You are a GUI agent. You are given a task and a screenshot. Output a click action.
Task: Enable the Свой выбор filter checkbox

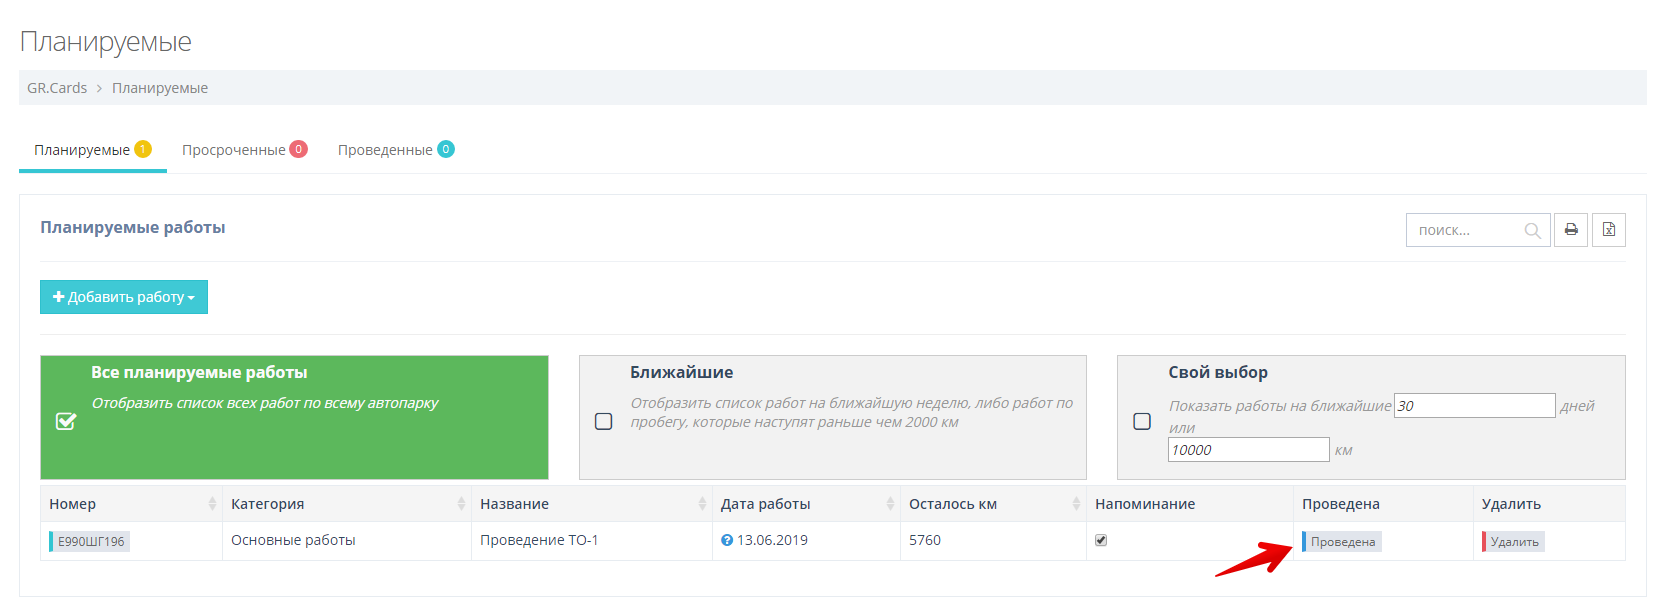[1142, 421]
